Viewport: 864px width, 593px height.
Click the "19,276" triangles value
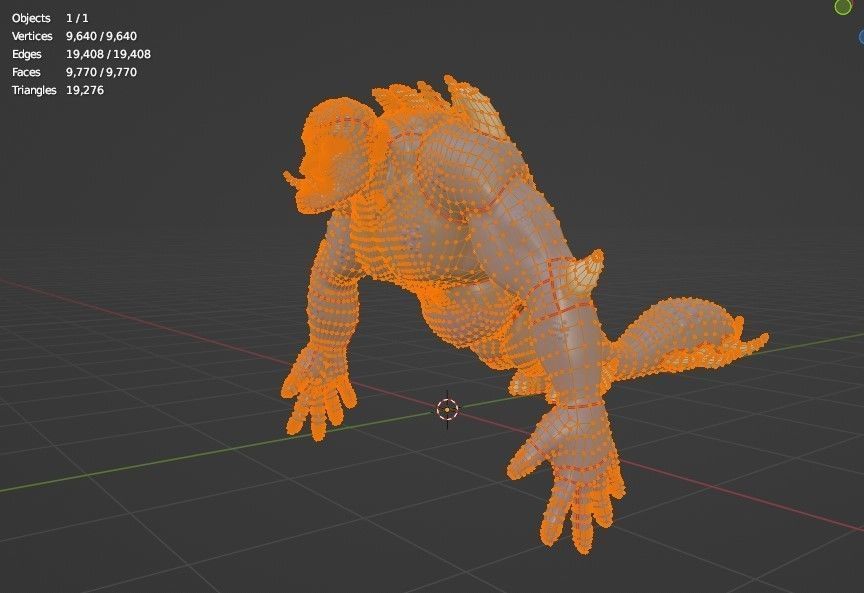click(85, 90)
